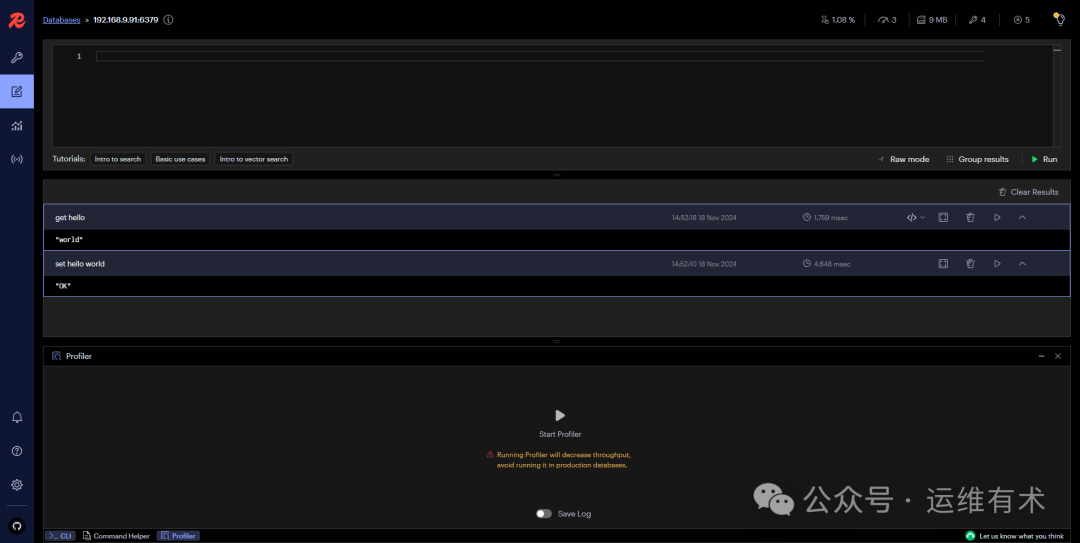Toggle the Save Log switch
The image size is (1080, 543).
[543, 513]
